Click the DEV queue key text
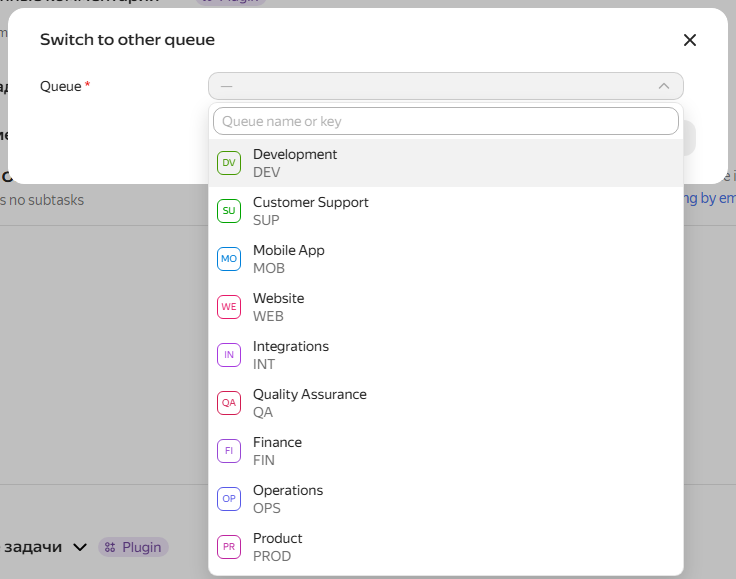736x579 pixels. (x=267, y=172)
